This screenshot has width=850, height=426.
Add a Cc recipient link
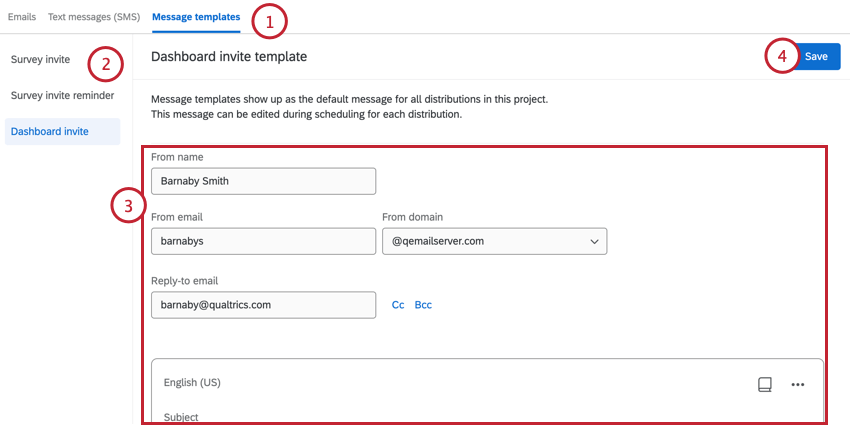[x=398, y=305]
